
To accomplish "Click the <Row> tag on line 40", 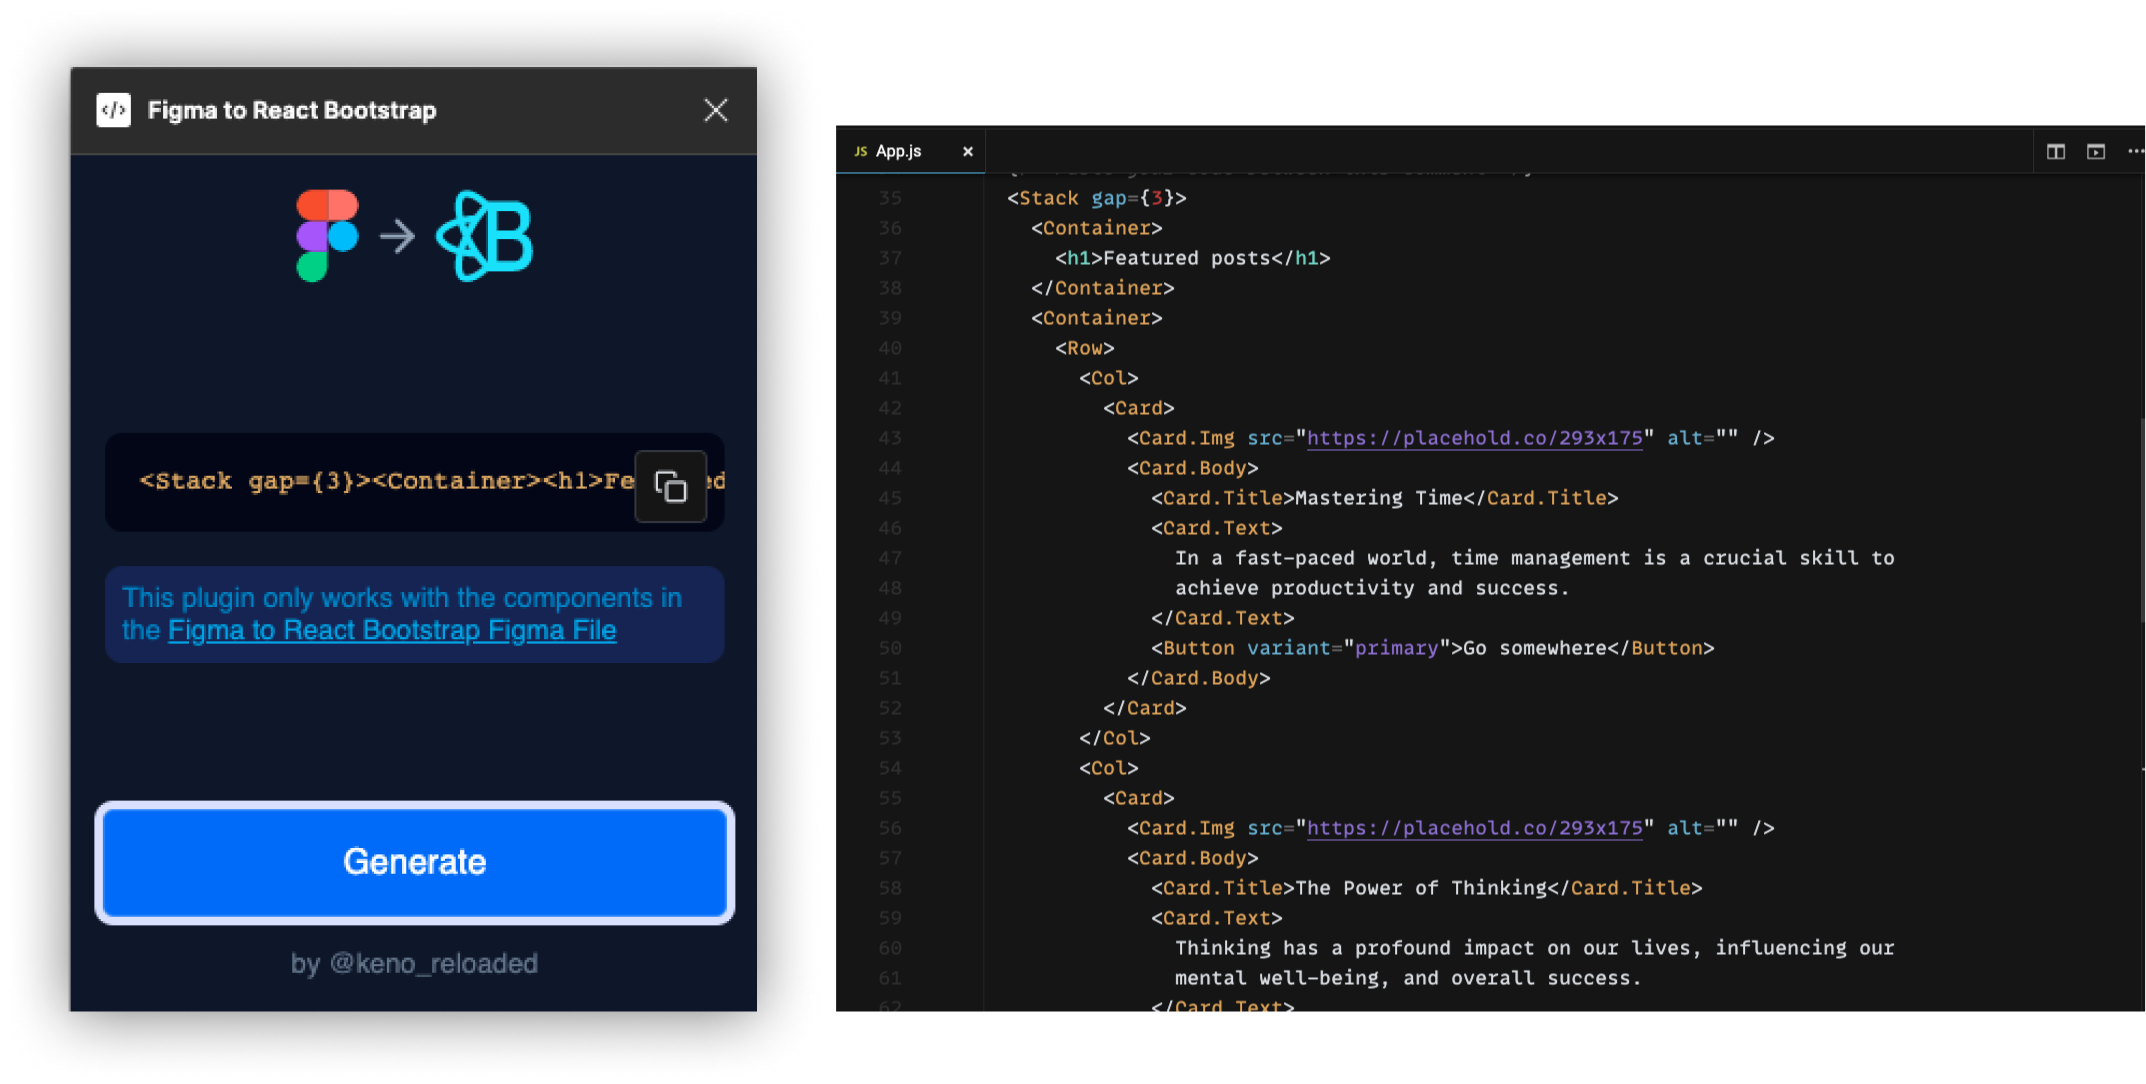I will click(x=1085, y=348).
